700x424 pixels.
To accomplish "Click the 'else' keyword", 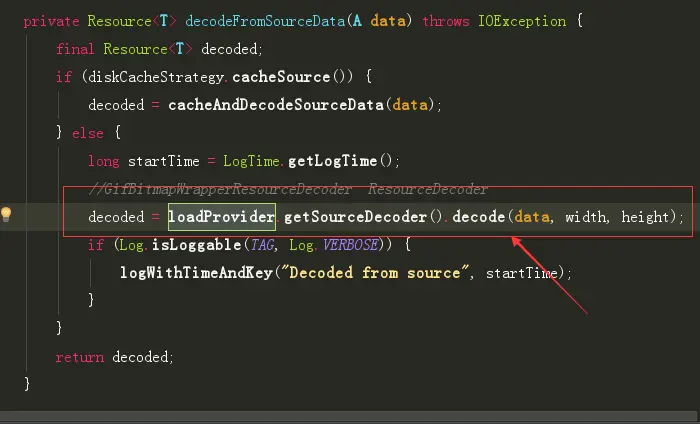I will [x=88, y=133].
